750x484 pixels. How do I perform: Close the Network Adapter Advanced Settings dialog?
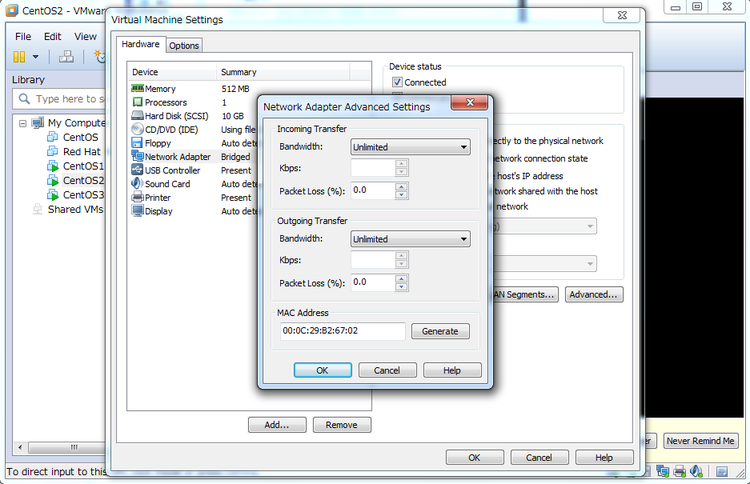[469, 102]
